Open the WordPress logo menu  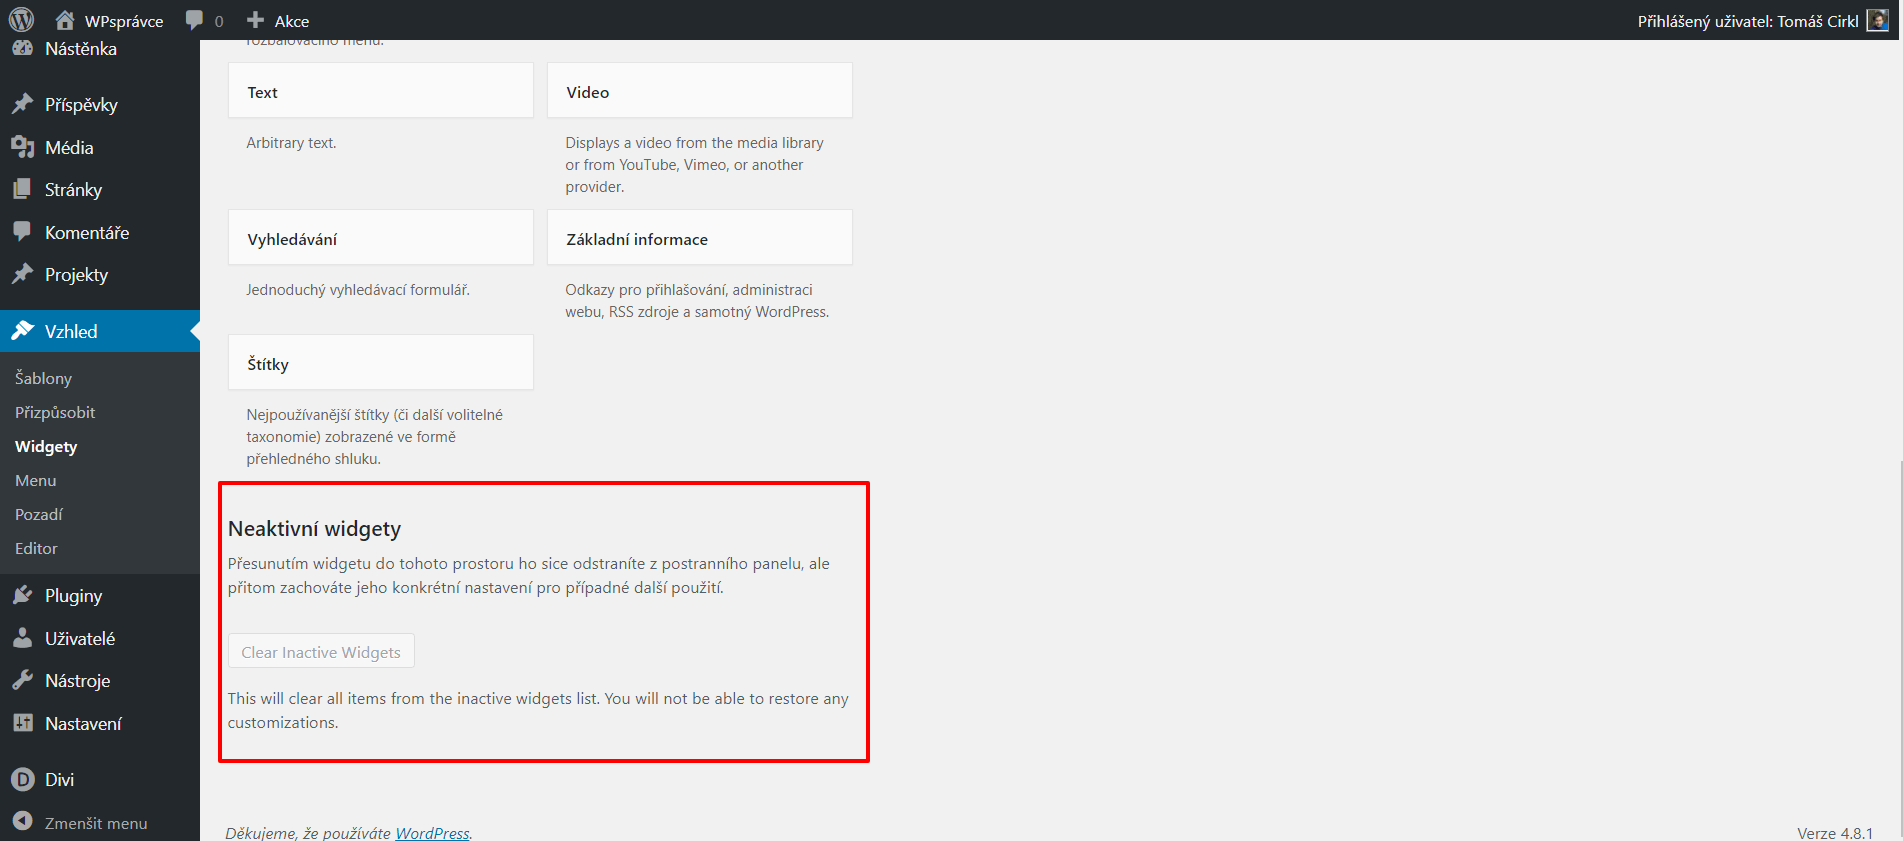pos(22,20)
